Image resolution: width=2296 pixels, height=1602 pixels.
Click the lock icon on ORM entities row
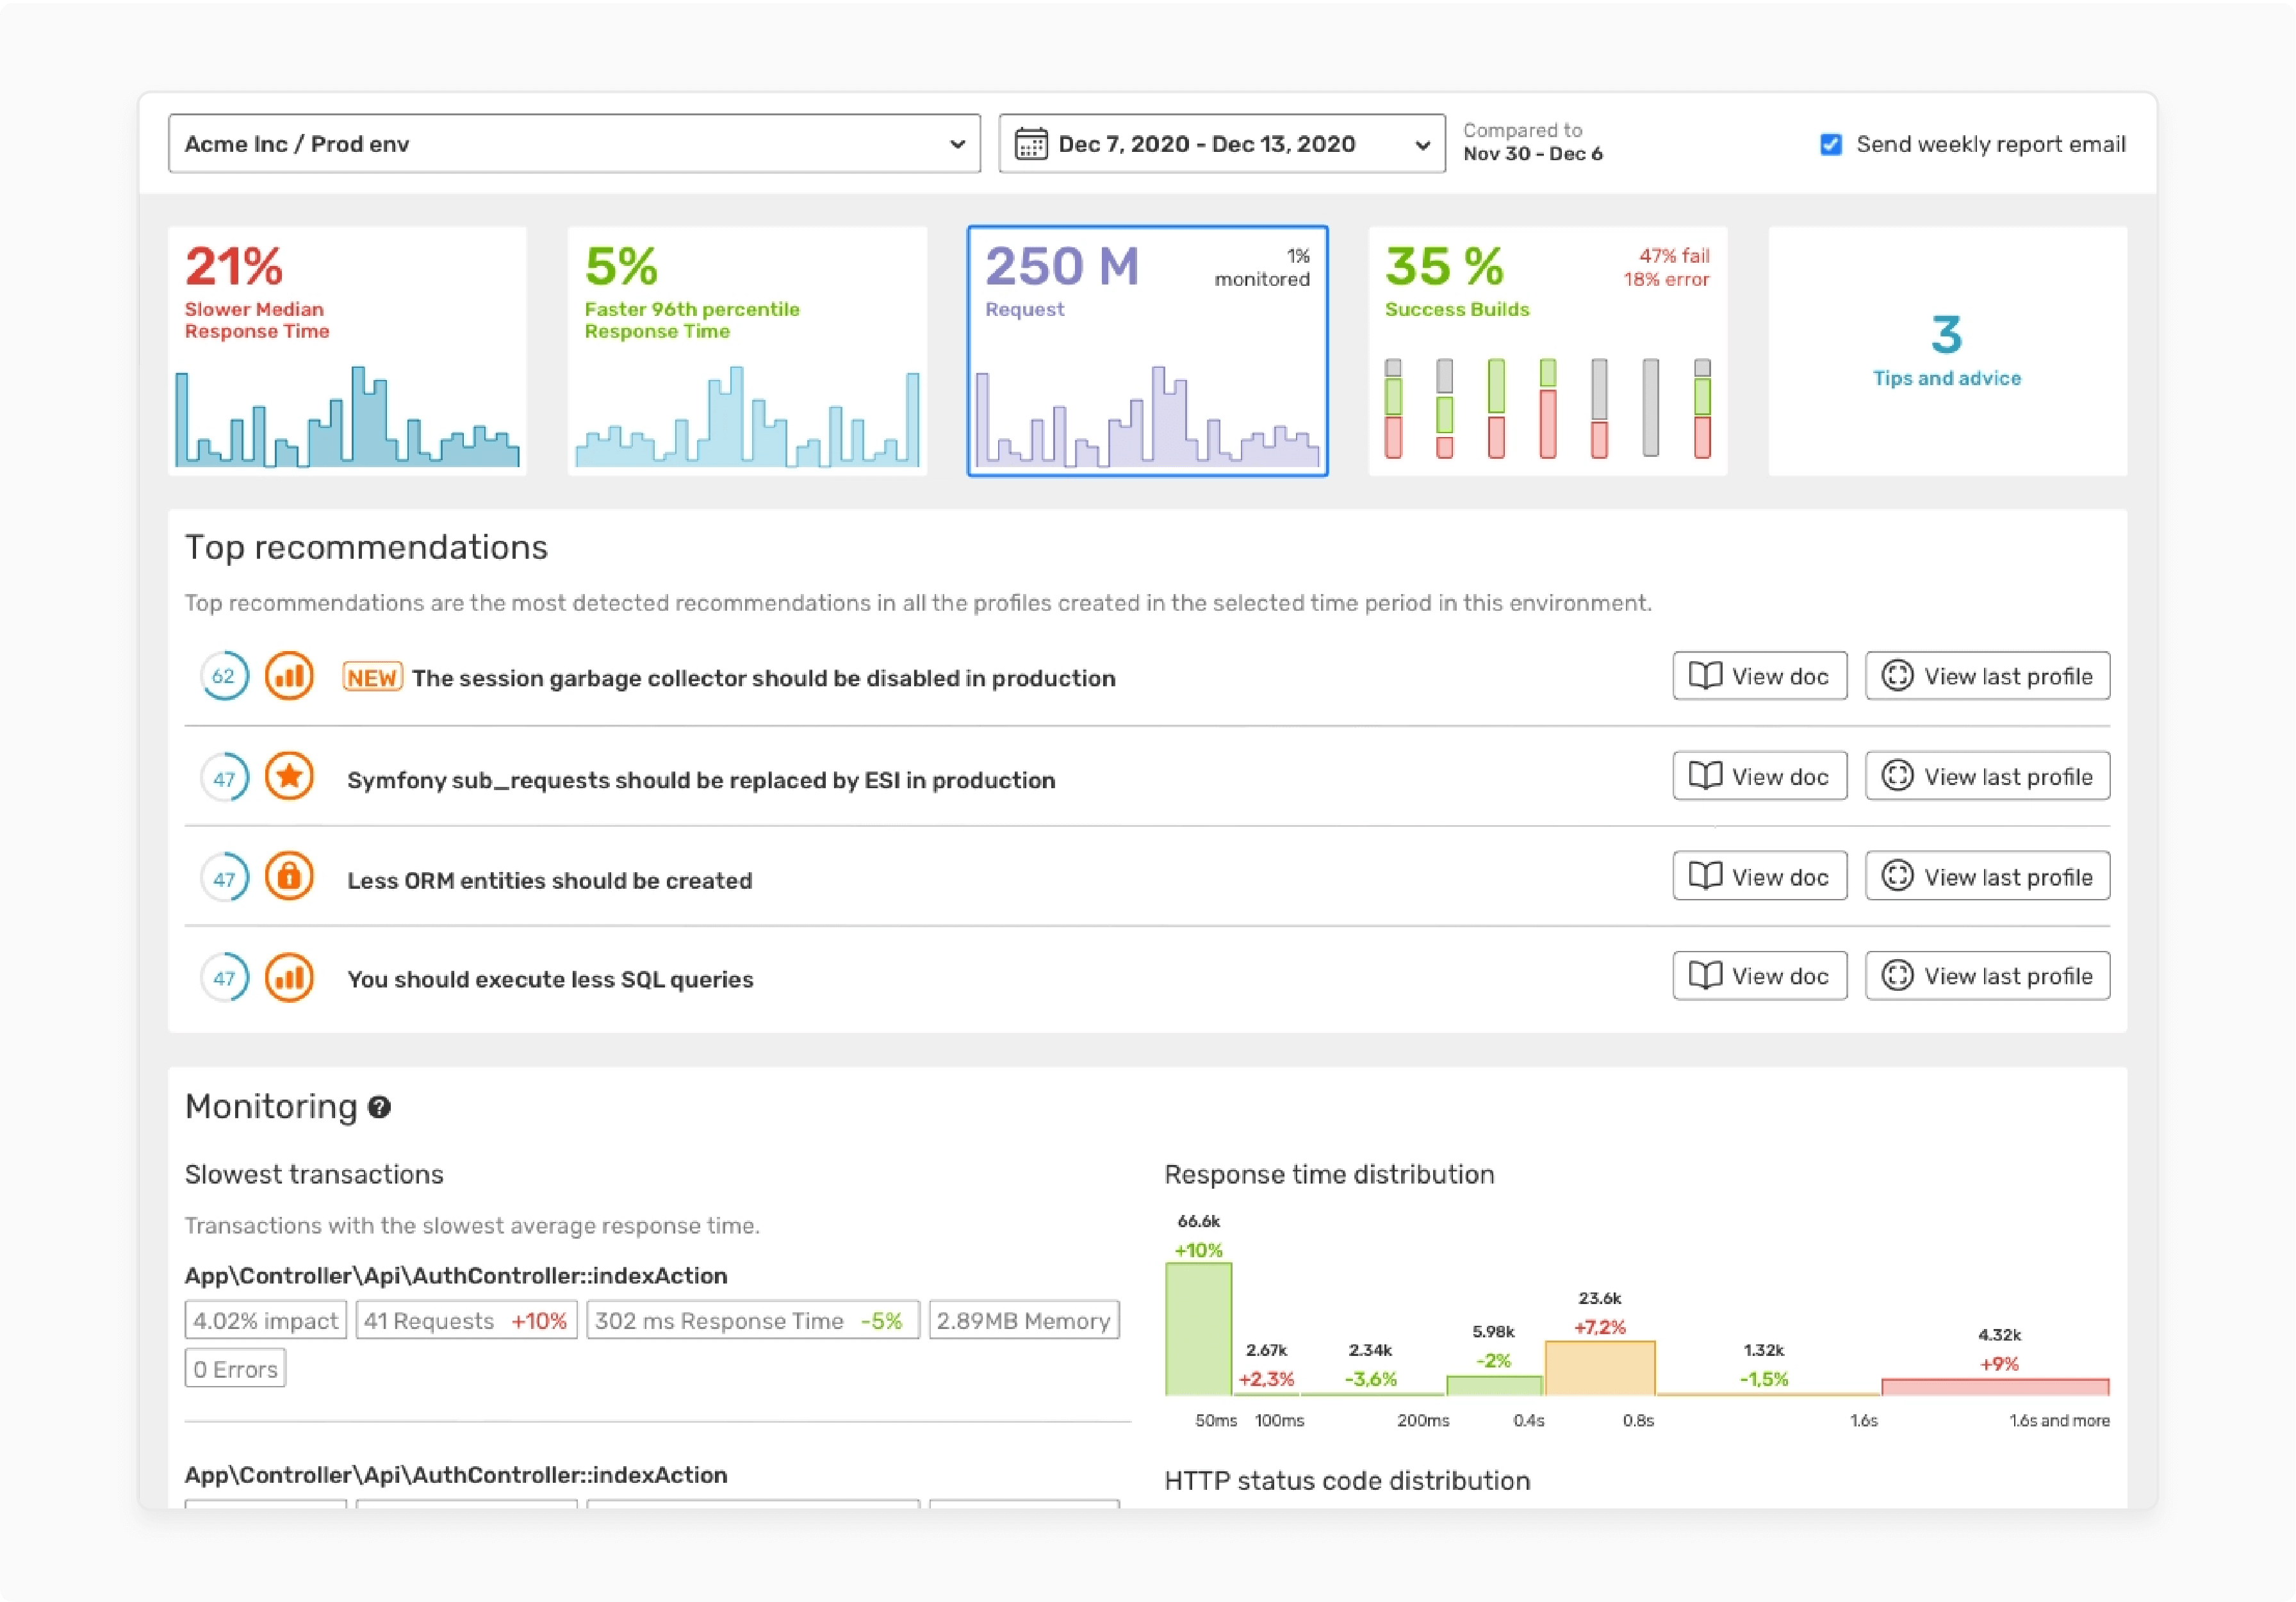pos(289,877)
